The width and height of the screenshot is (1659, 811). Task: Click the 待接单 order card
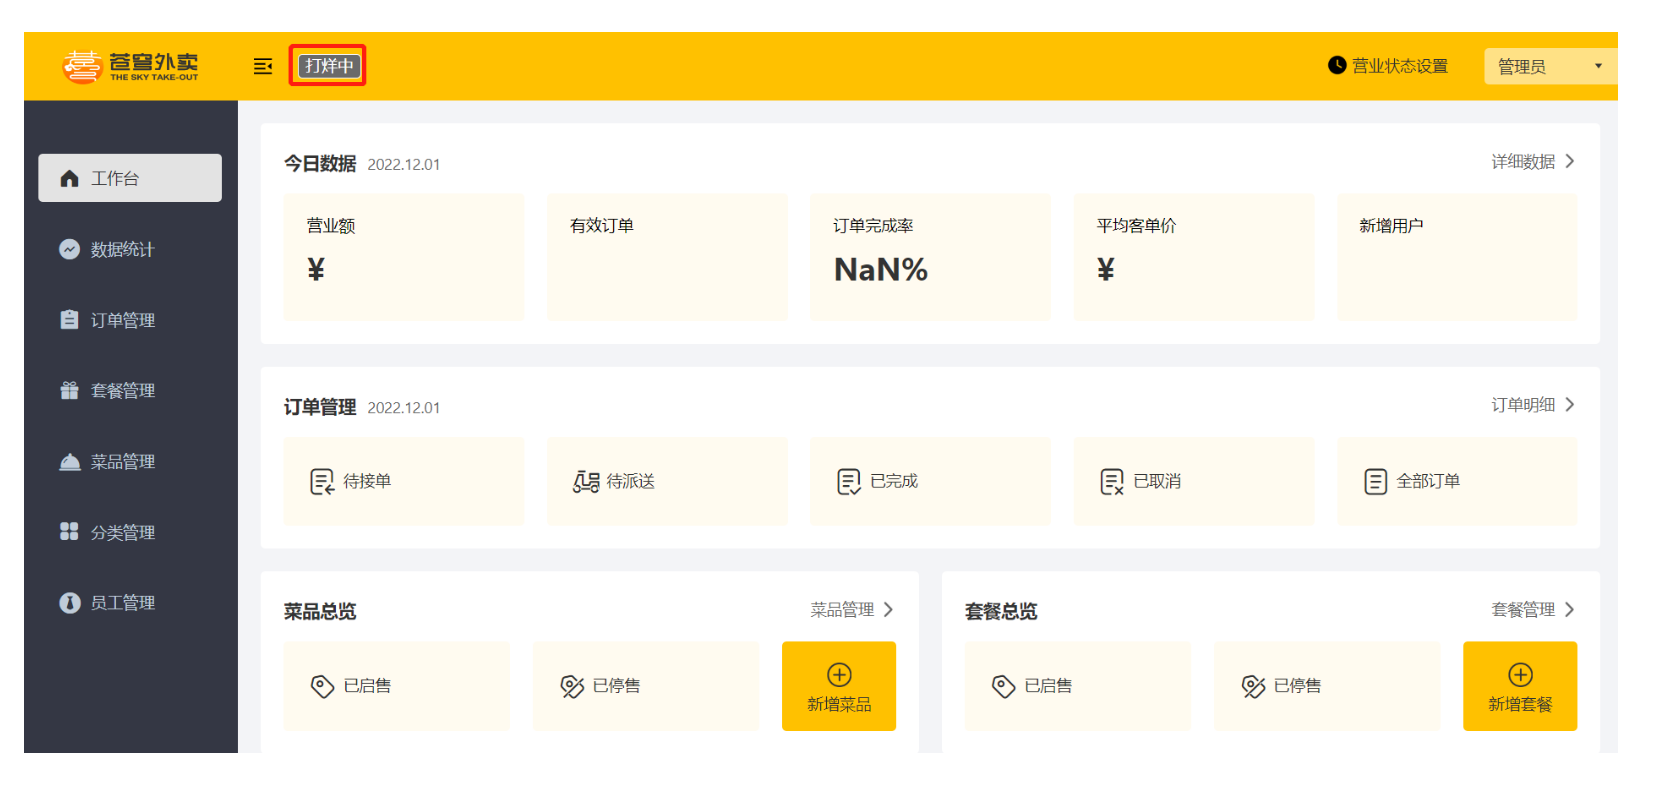404,481
